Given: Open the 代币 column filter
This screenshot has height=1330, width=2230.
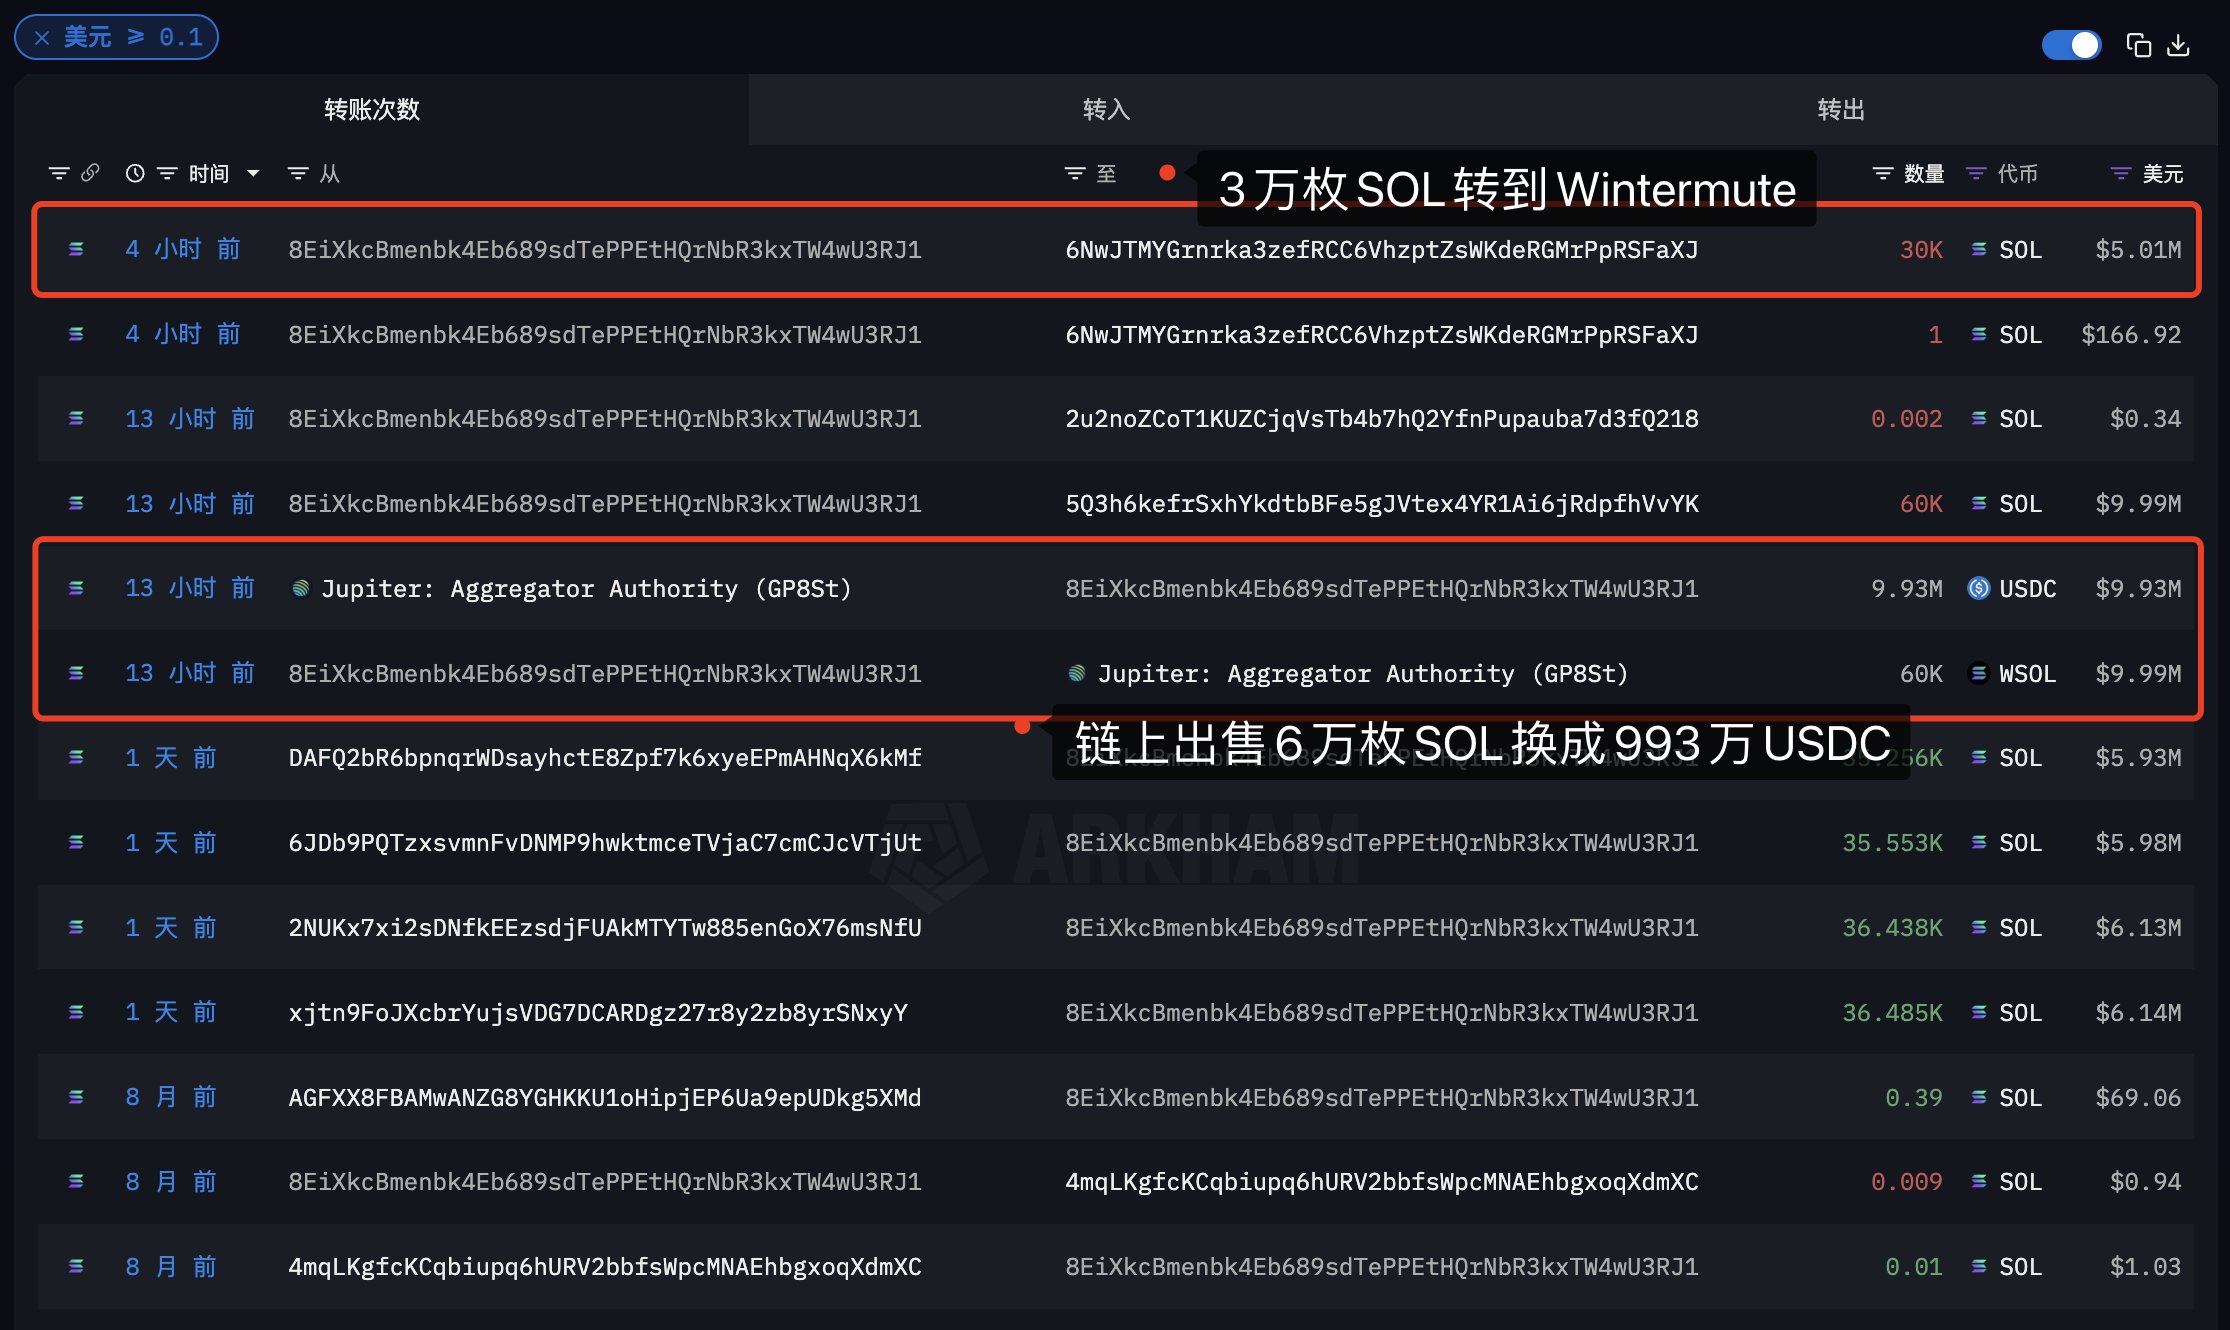Looking at the screenshot, I should click(x=1976, y=174).
